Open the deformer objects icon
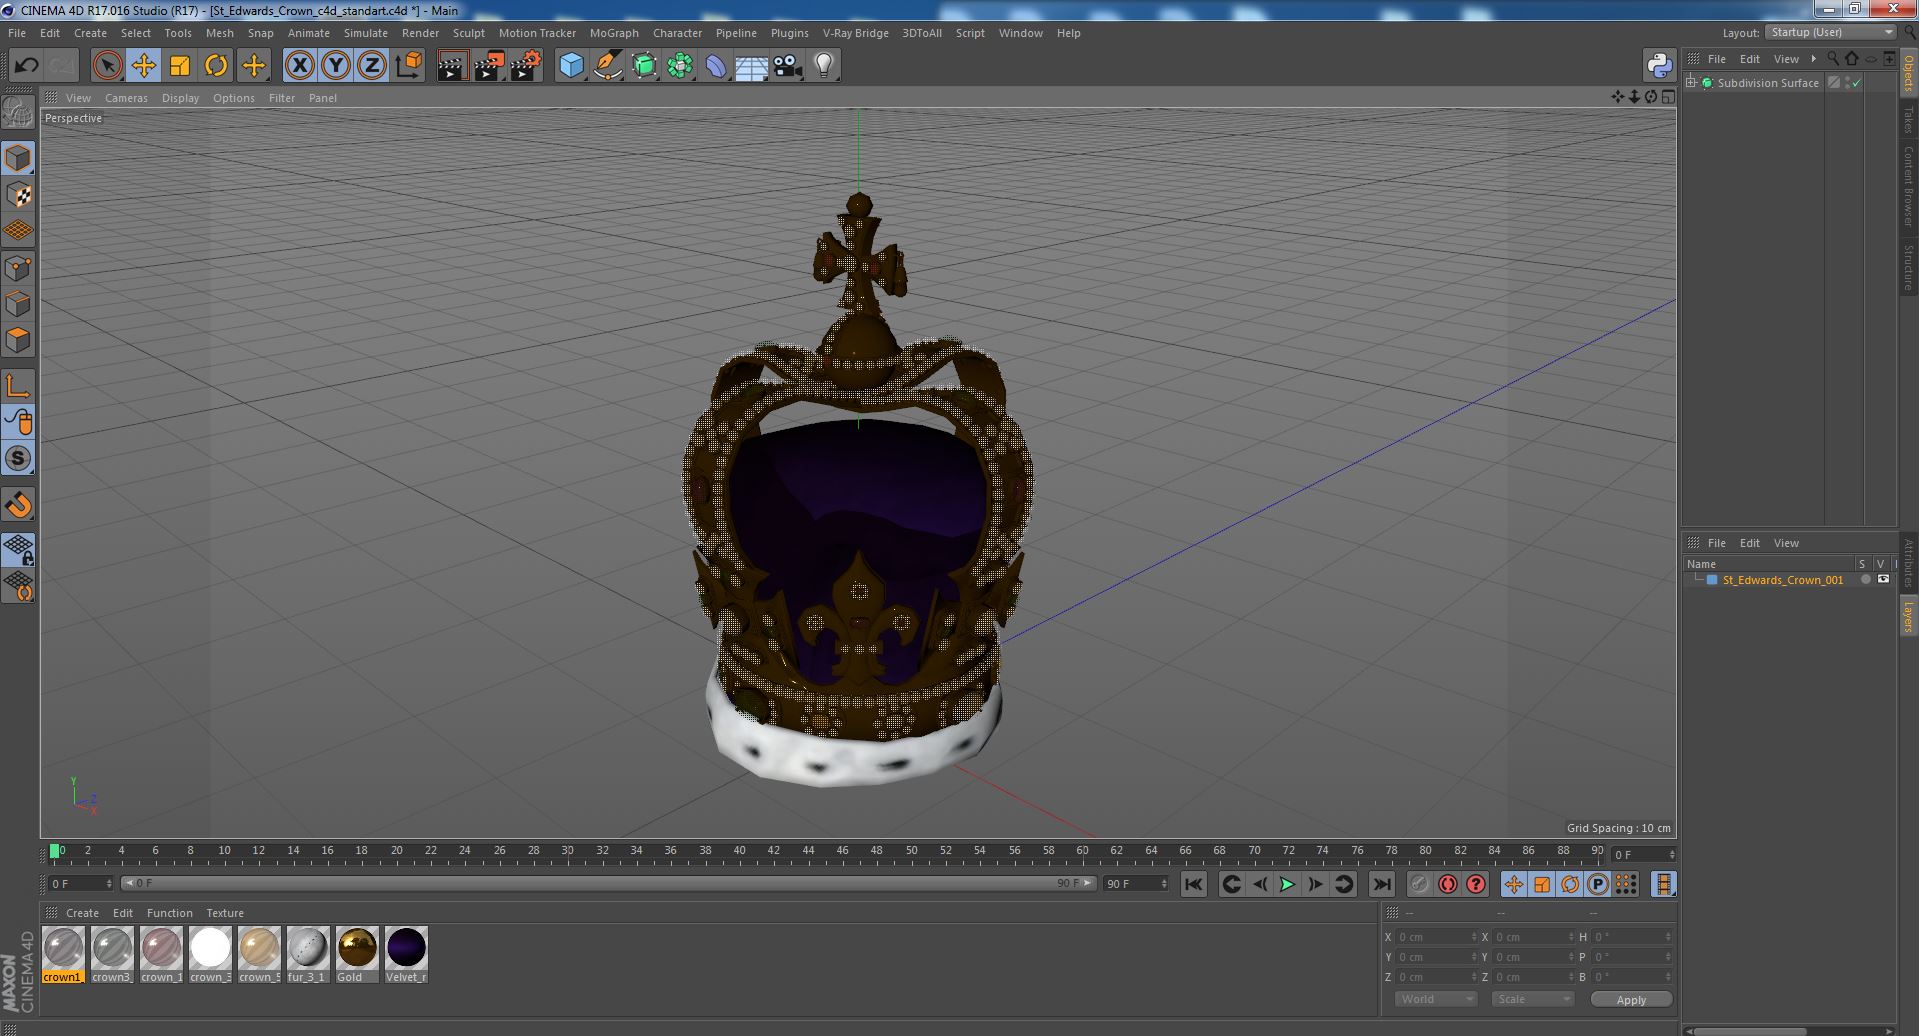1919x1036 pixels. coord(716,66)
